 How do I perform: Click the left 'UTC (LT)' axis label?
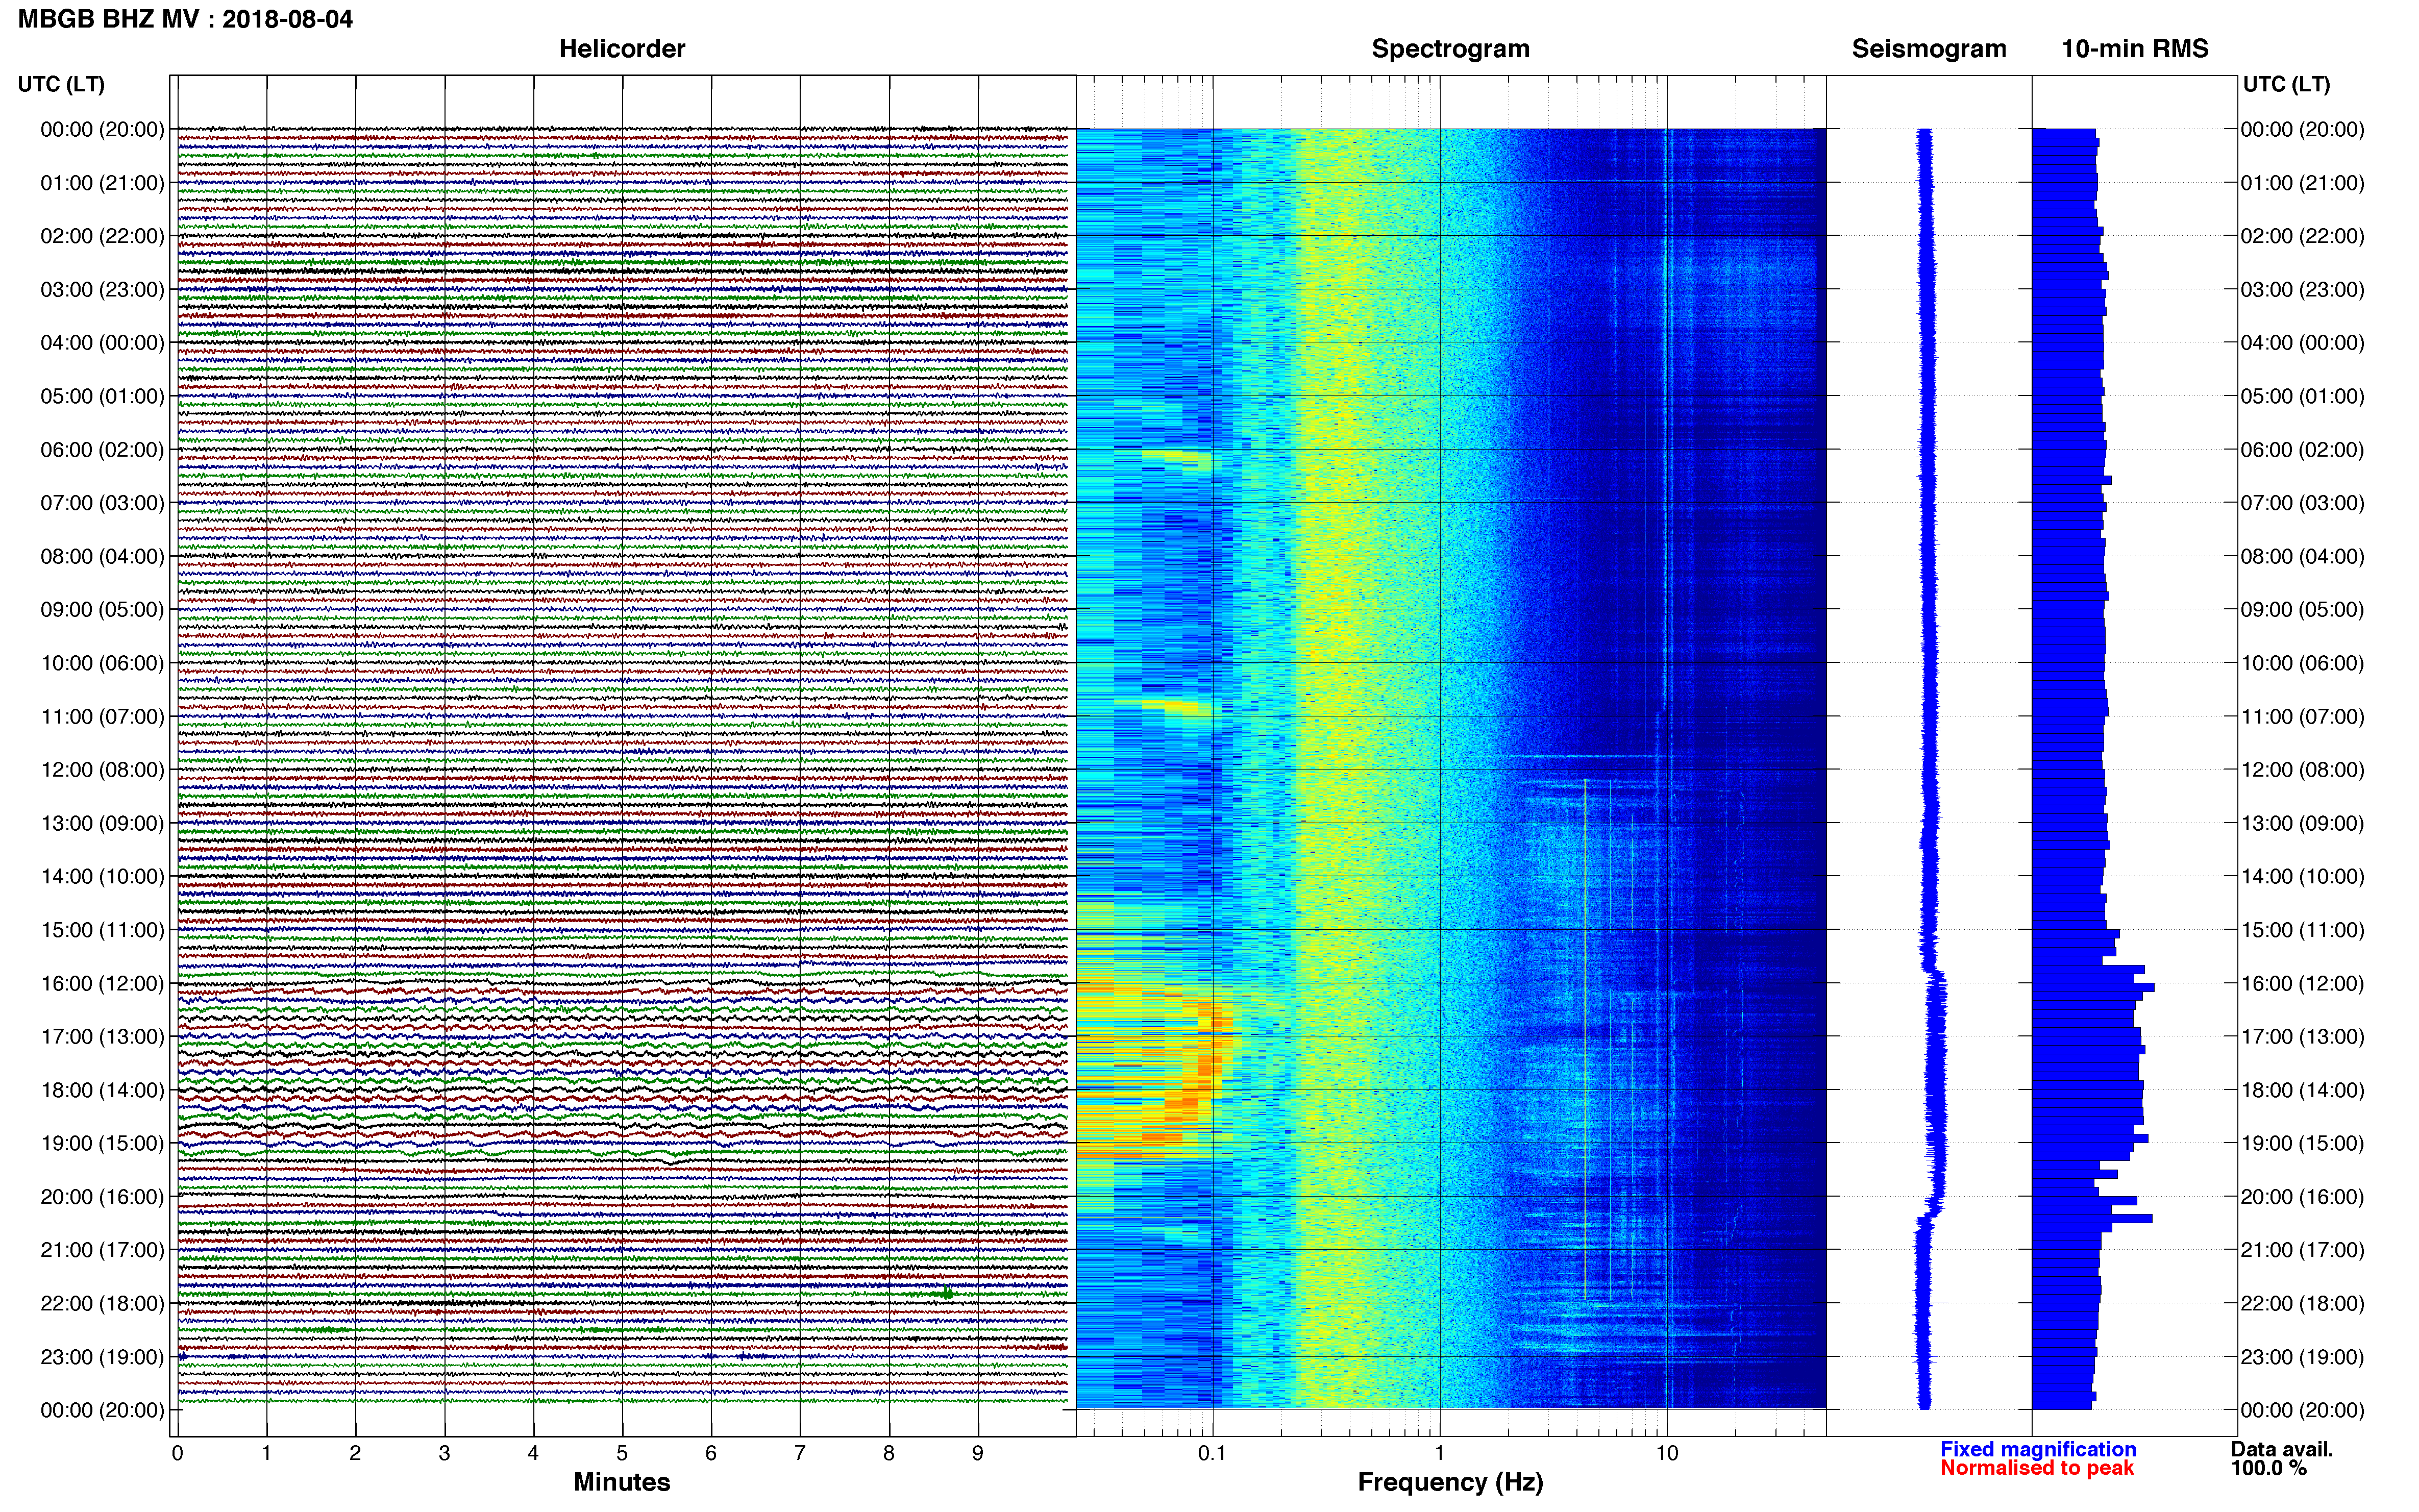click(61, 84)
